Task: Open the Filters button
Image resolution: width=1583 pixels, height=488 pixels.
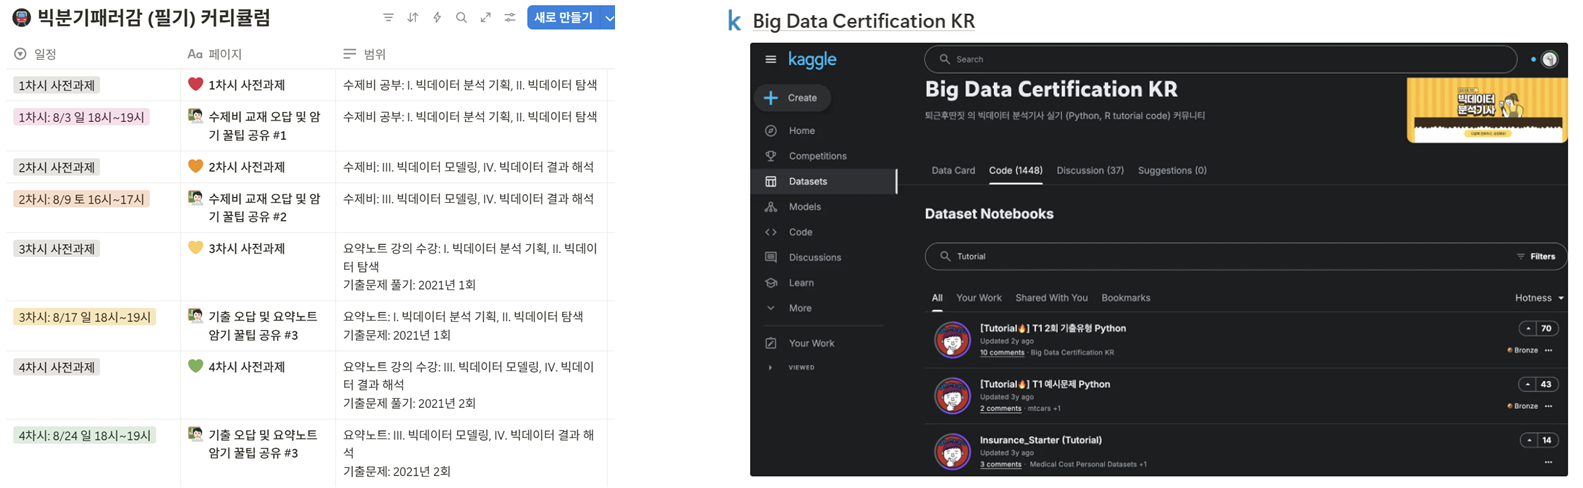Action: point(1536,257)
